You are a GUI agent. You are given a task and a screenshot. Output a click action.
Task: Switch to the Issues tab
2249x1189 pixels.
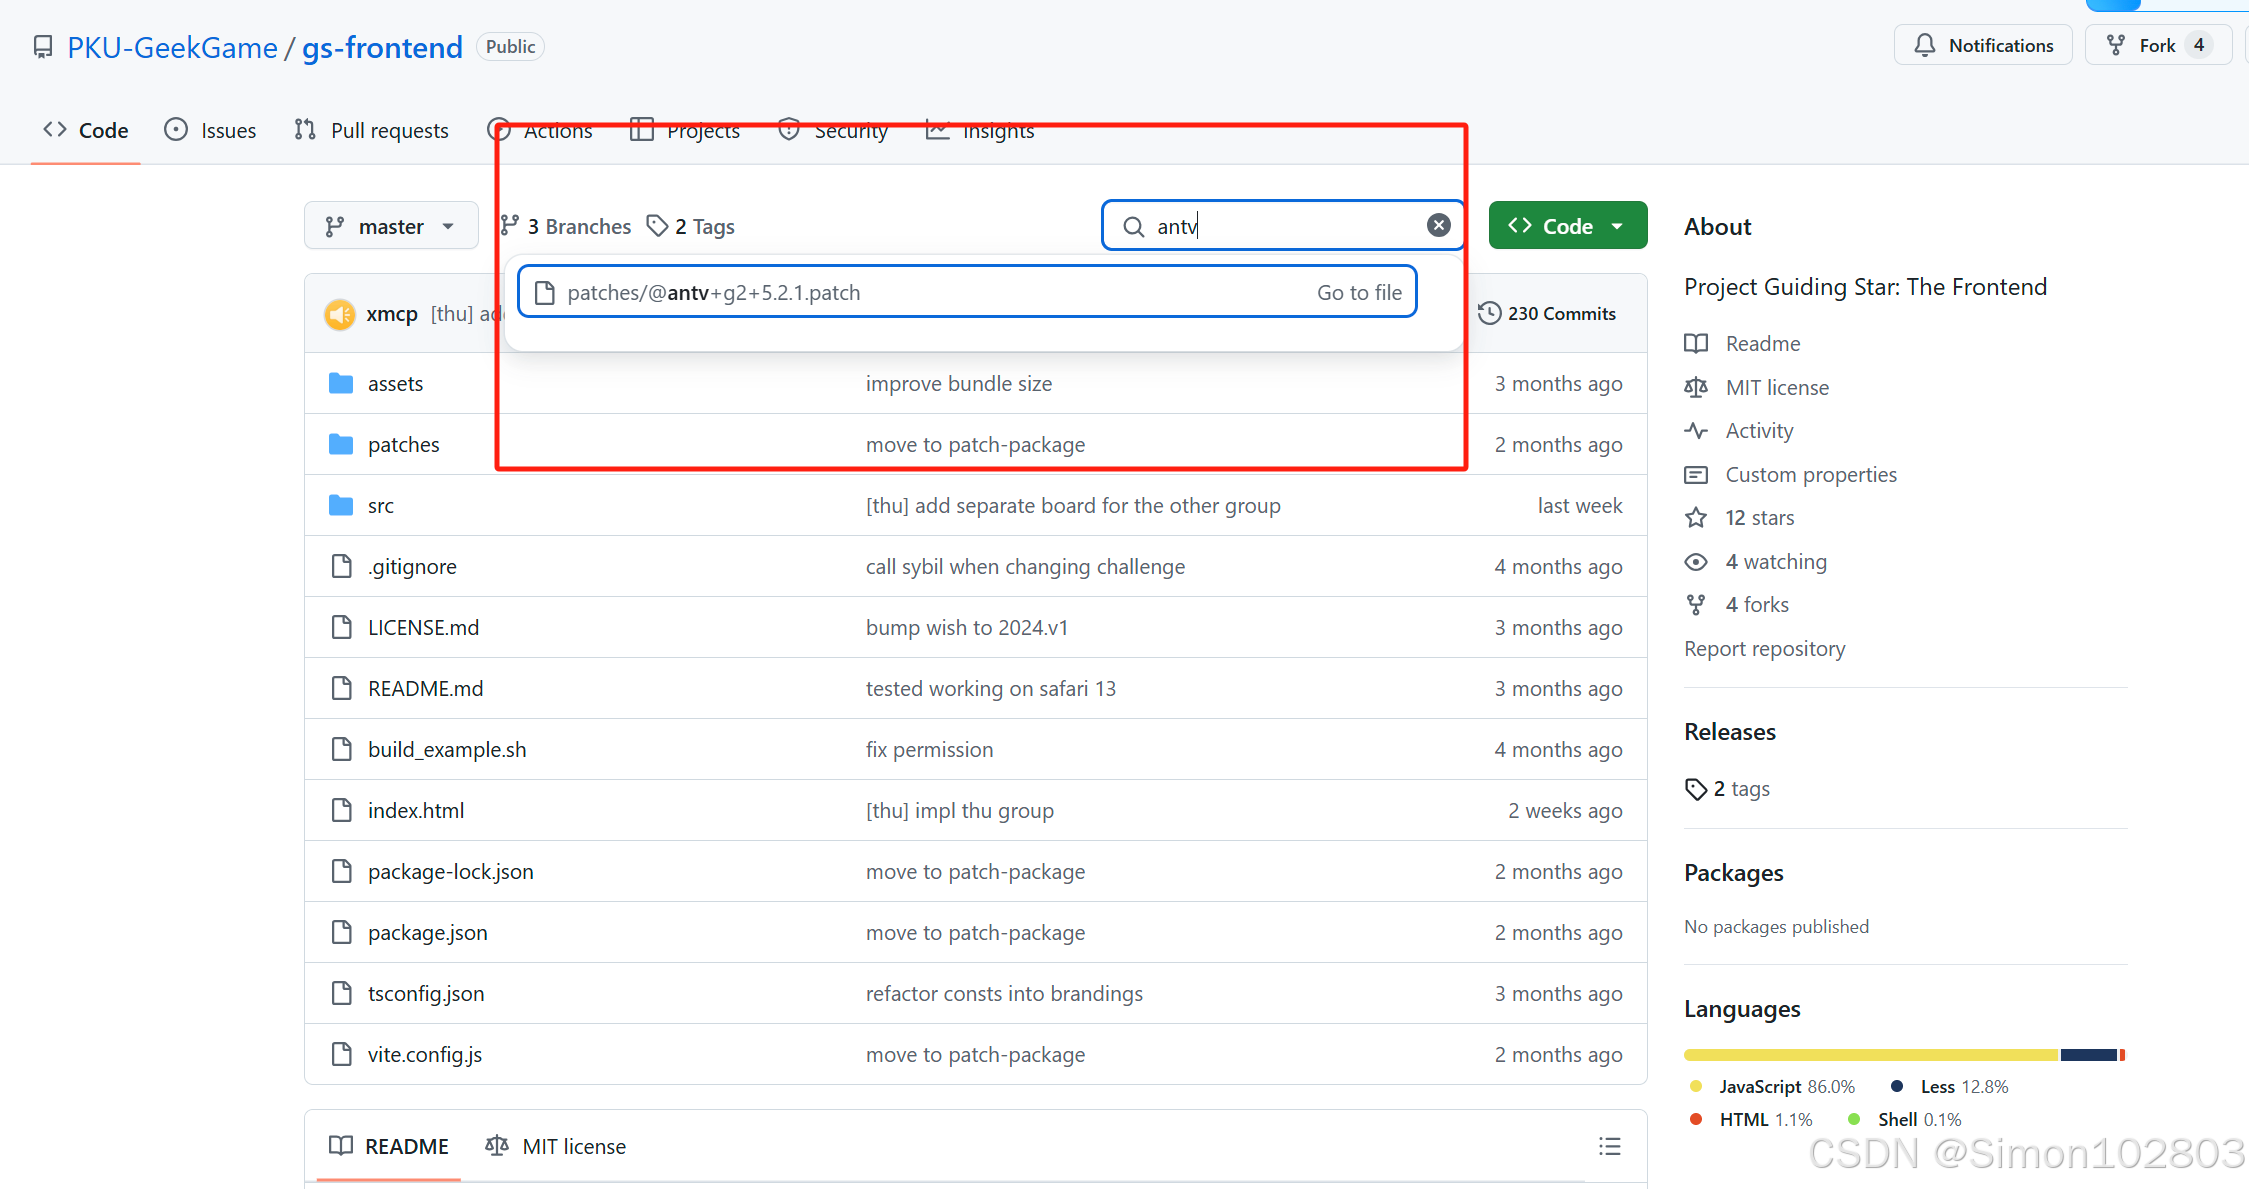[x=210, y=131]
